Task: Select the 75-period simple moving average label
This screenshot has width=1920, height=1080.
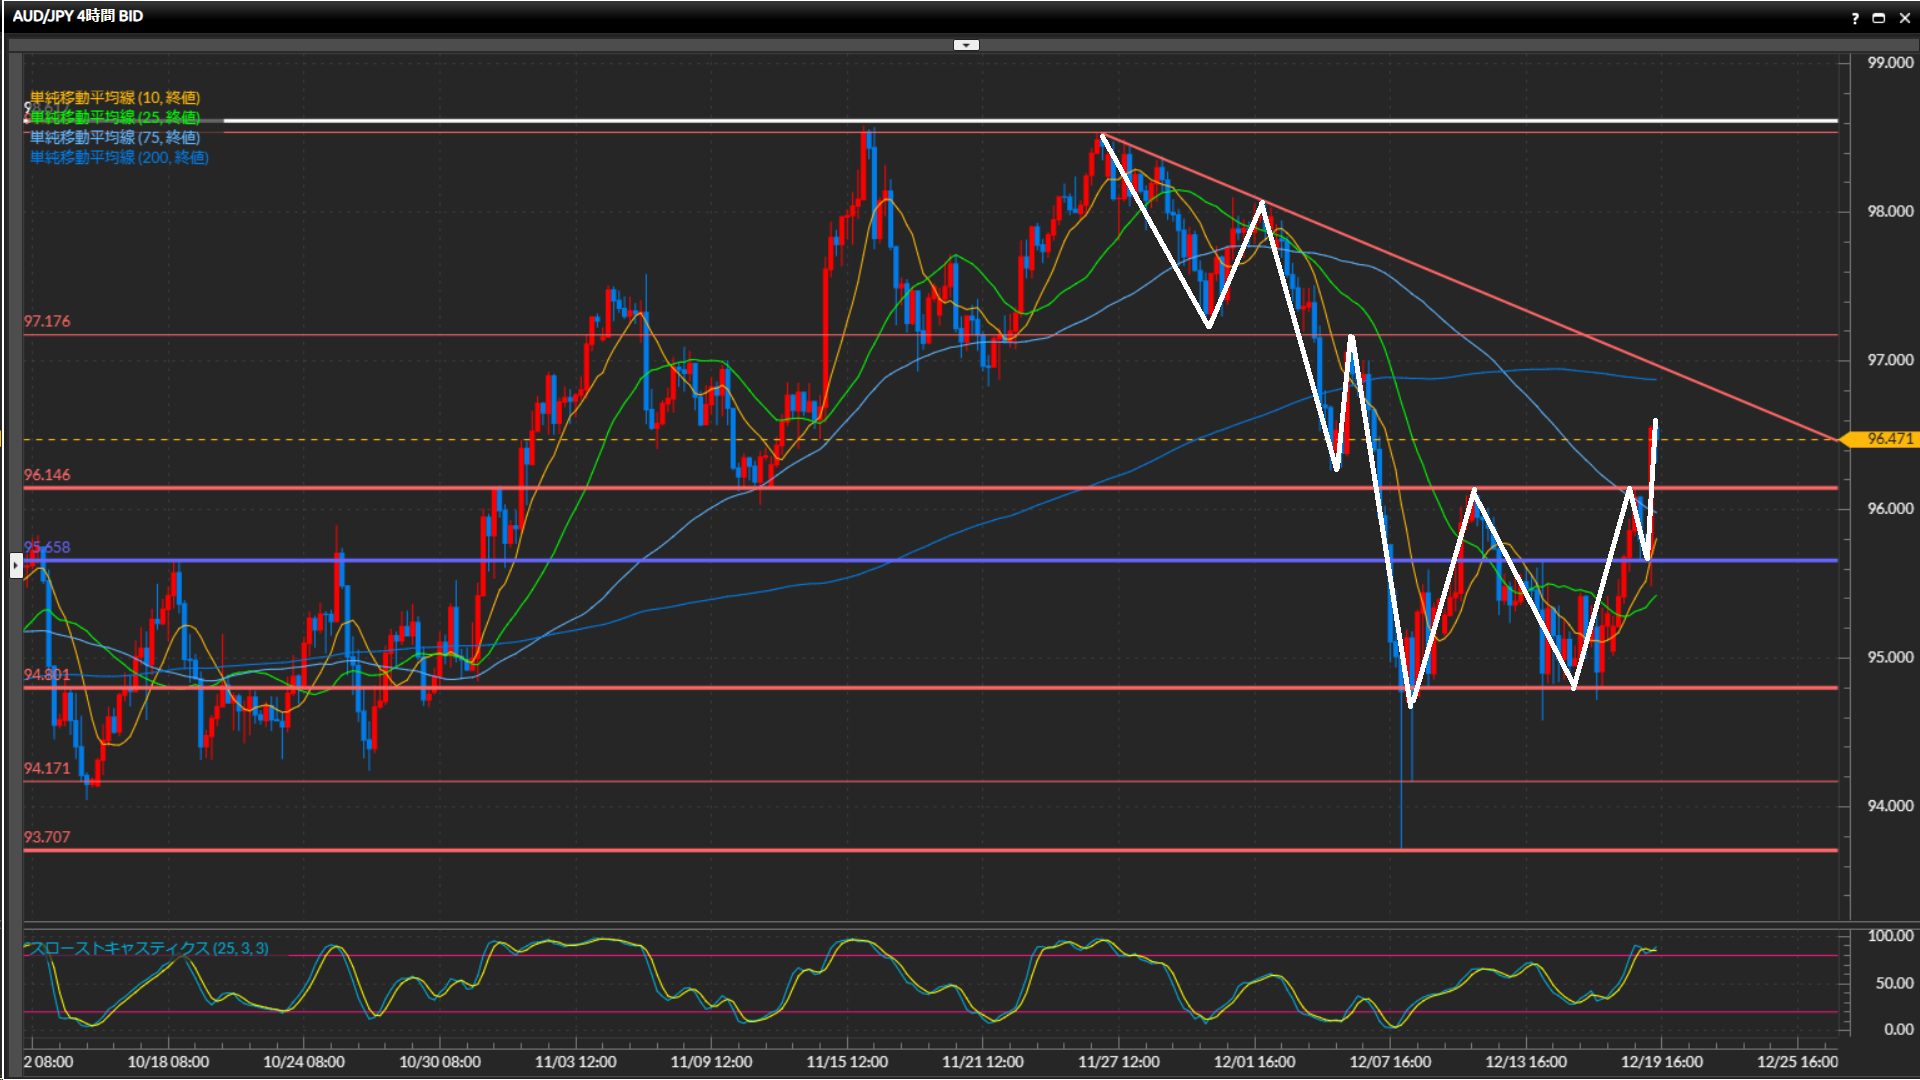Action: click(115, 137)
